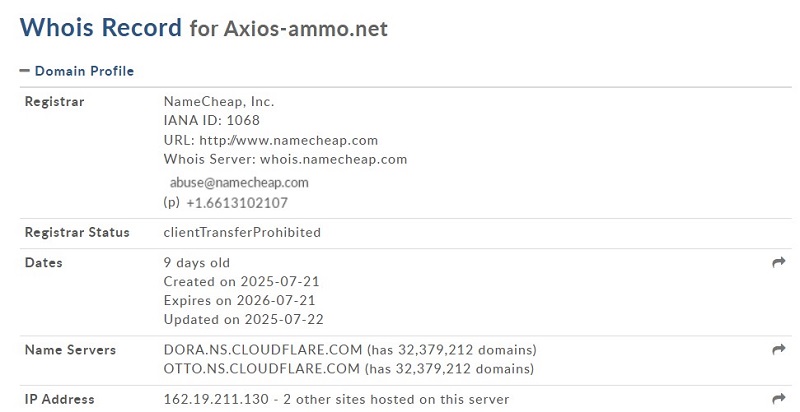
Task: Click the Axios-ammo.net domain title
Action: pyautogui.click(x=306, y=29)
